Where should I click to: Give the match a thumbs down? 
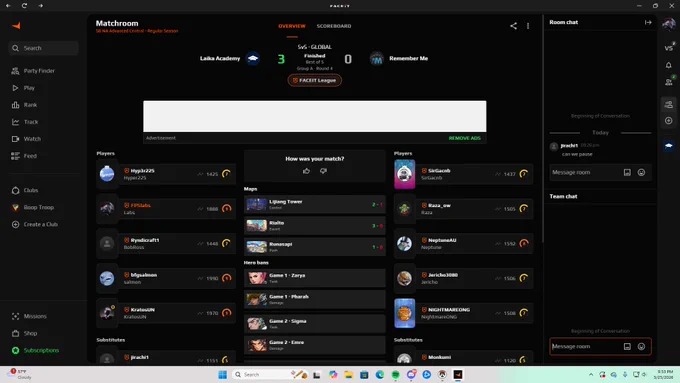pyautogui.click(x=324, y=171)
